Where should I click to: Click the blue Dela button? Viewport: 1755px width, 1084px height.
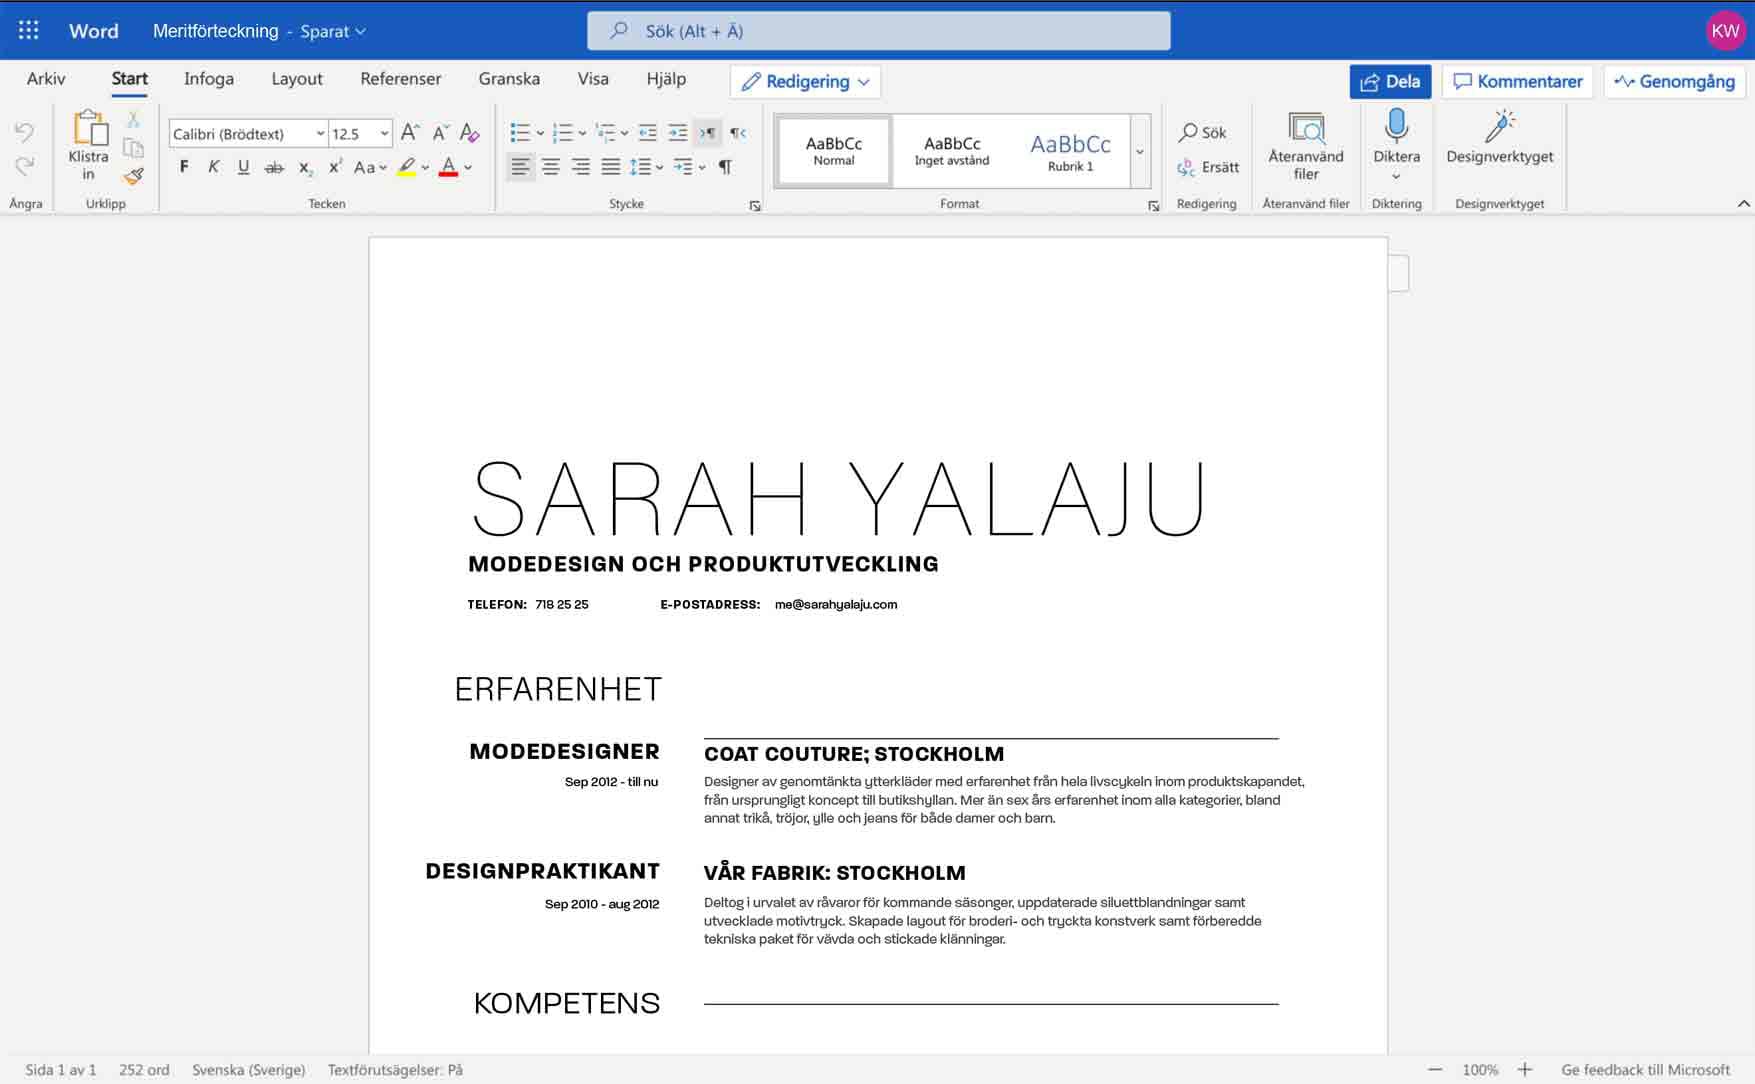click(1389, 82)
